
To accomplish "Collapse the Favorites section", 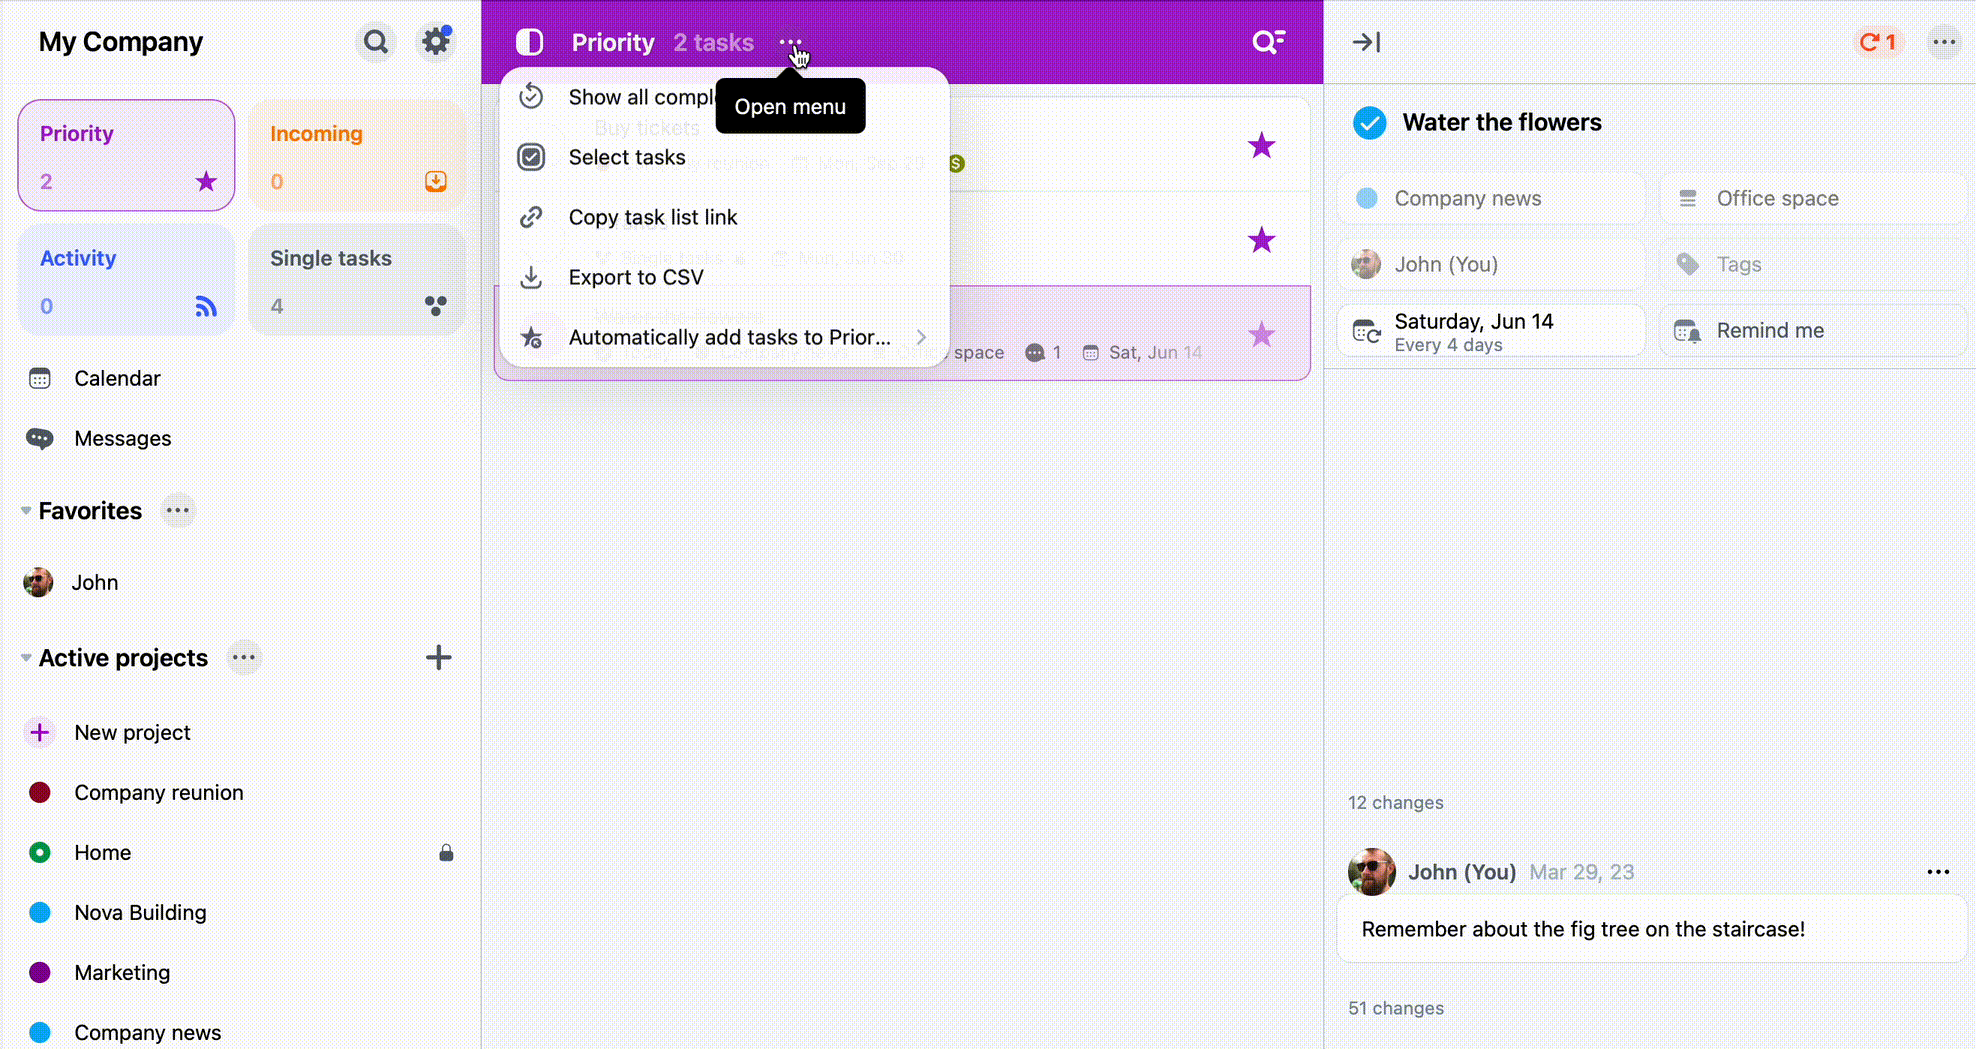I will (25, 510).
